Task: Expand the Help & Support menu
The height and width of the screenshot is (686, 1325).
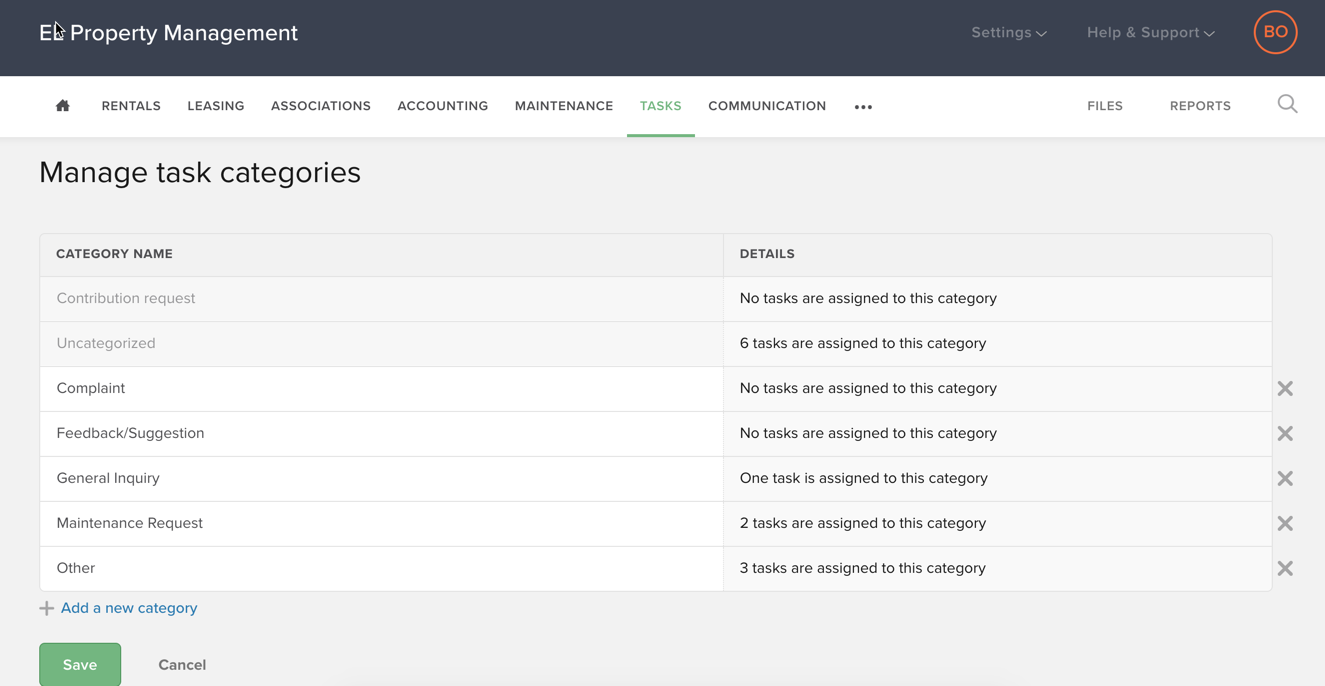Action: (x=1149, y=32)
